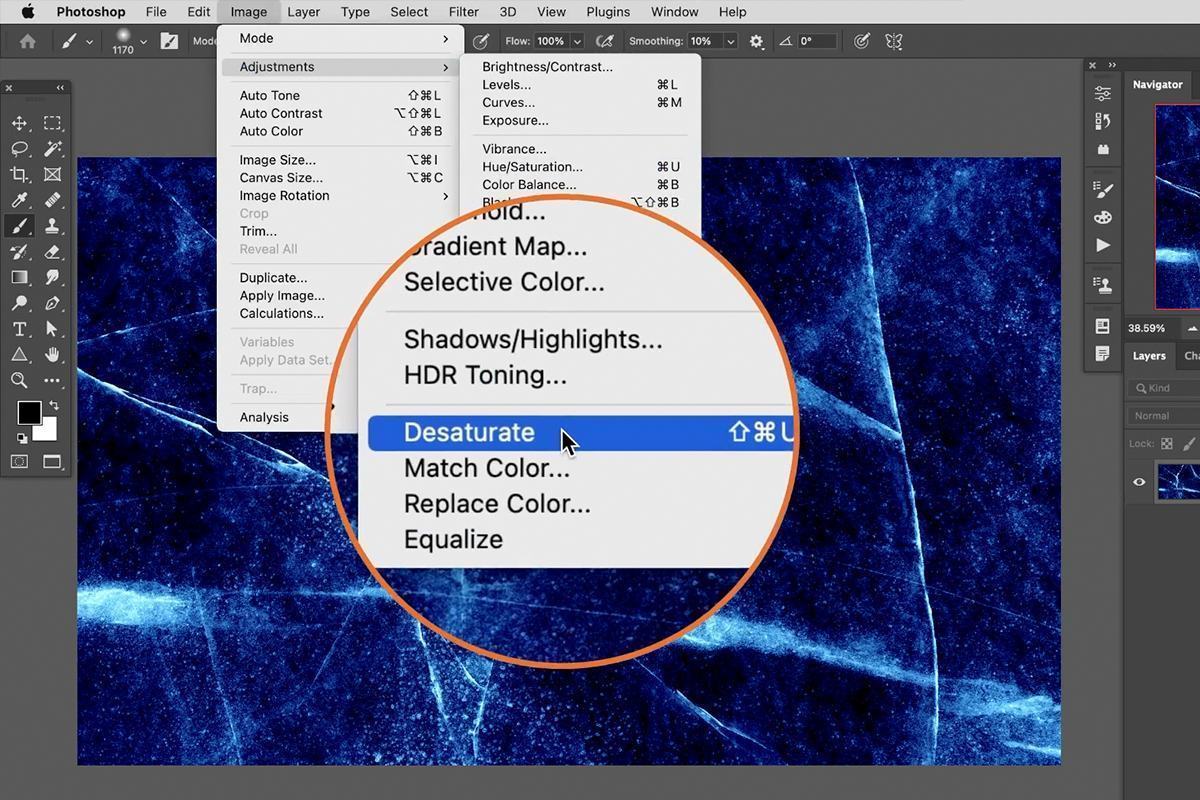This screenshot has height=800, width=1200.
Task: Reset default foreground and background colors
Action: (x=22, y=437)
